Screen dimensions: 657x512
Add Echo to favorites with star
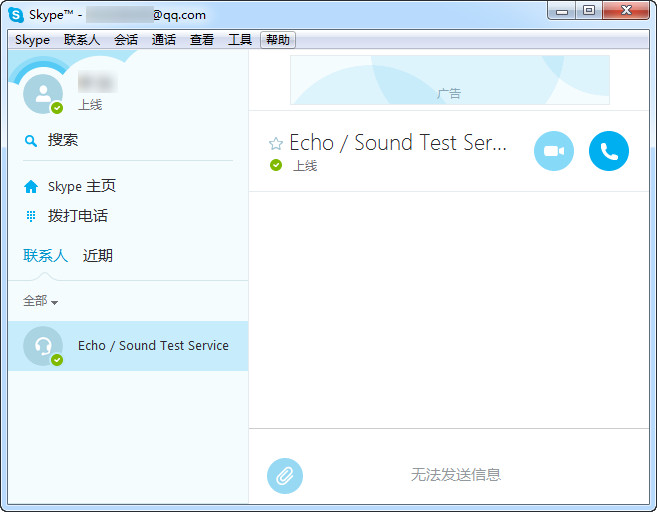[x=276, y=144]
